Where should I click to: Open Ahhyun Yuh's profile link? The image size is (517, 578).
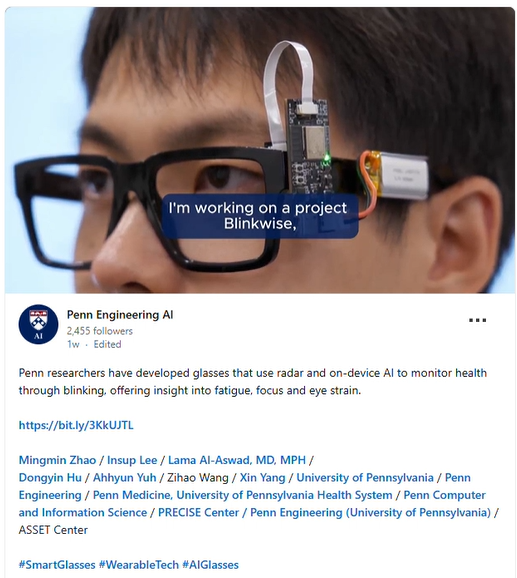tap(125, 477)
